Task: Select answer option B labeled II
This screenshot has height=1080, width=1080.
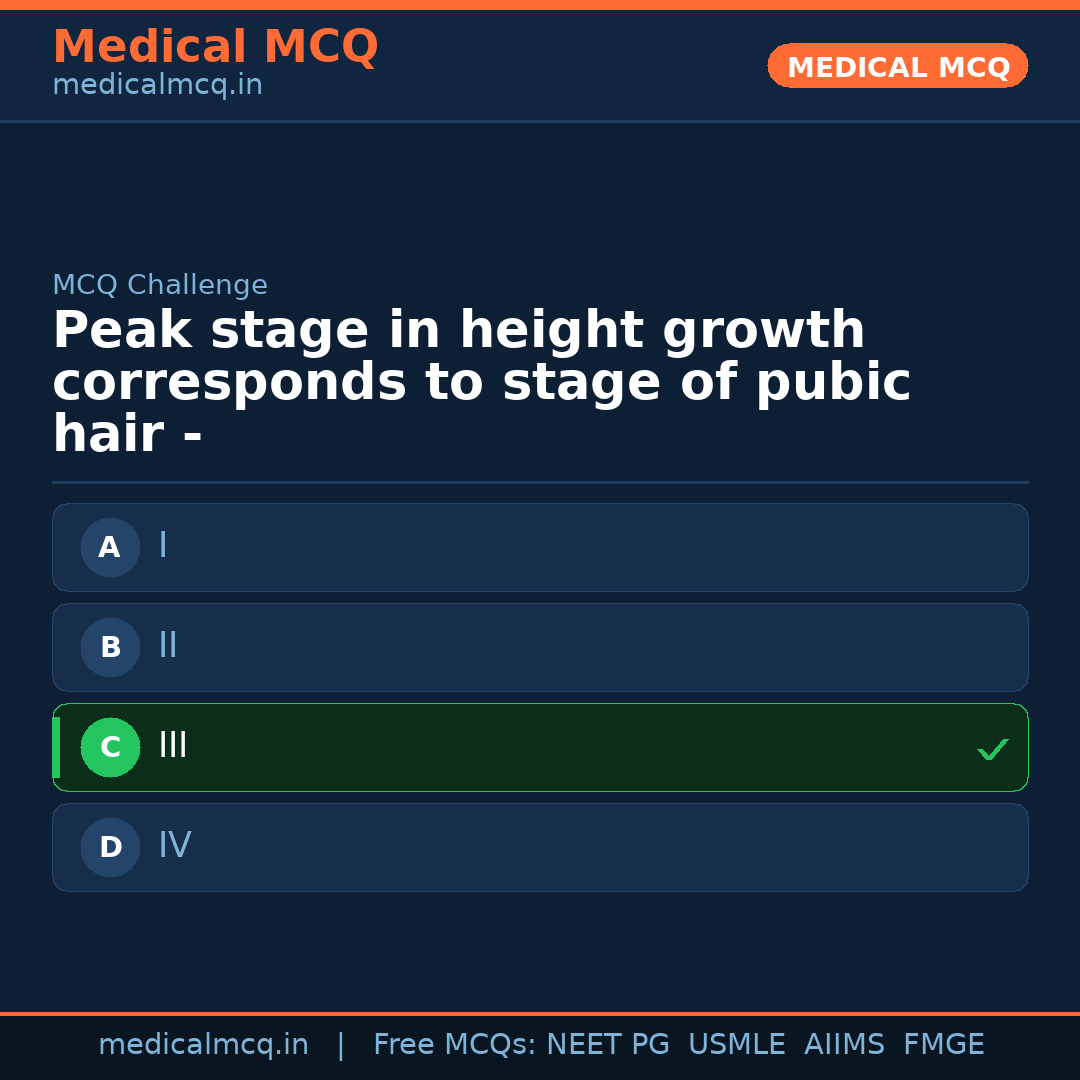Action: point(540,647)
